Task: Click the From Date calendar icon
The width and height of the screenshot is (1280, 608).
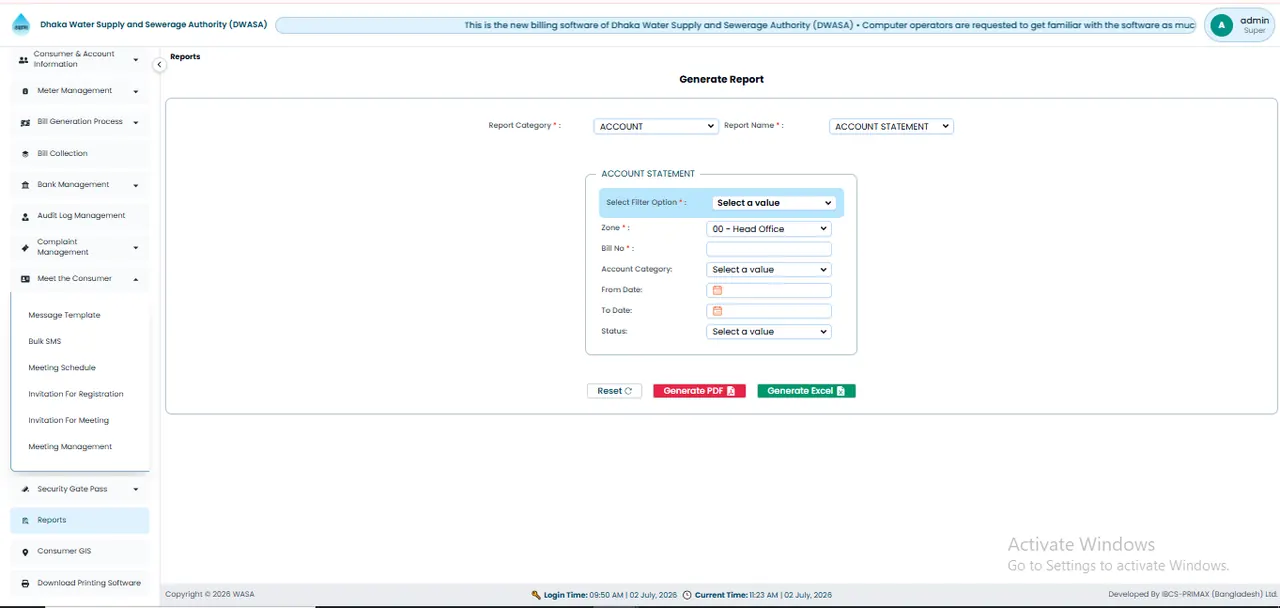Action: click(717, 290)
